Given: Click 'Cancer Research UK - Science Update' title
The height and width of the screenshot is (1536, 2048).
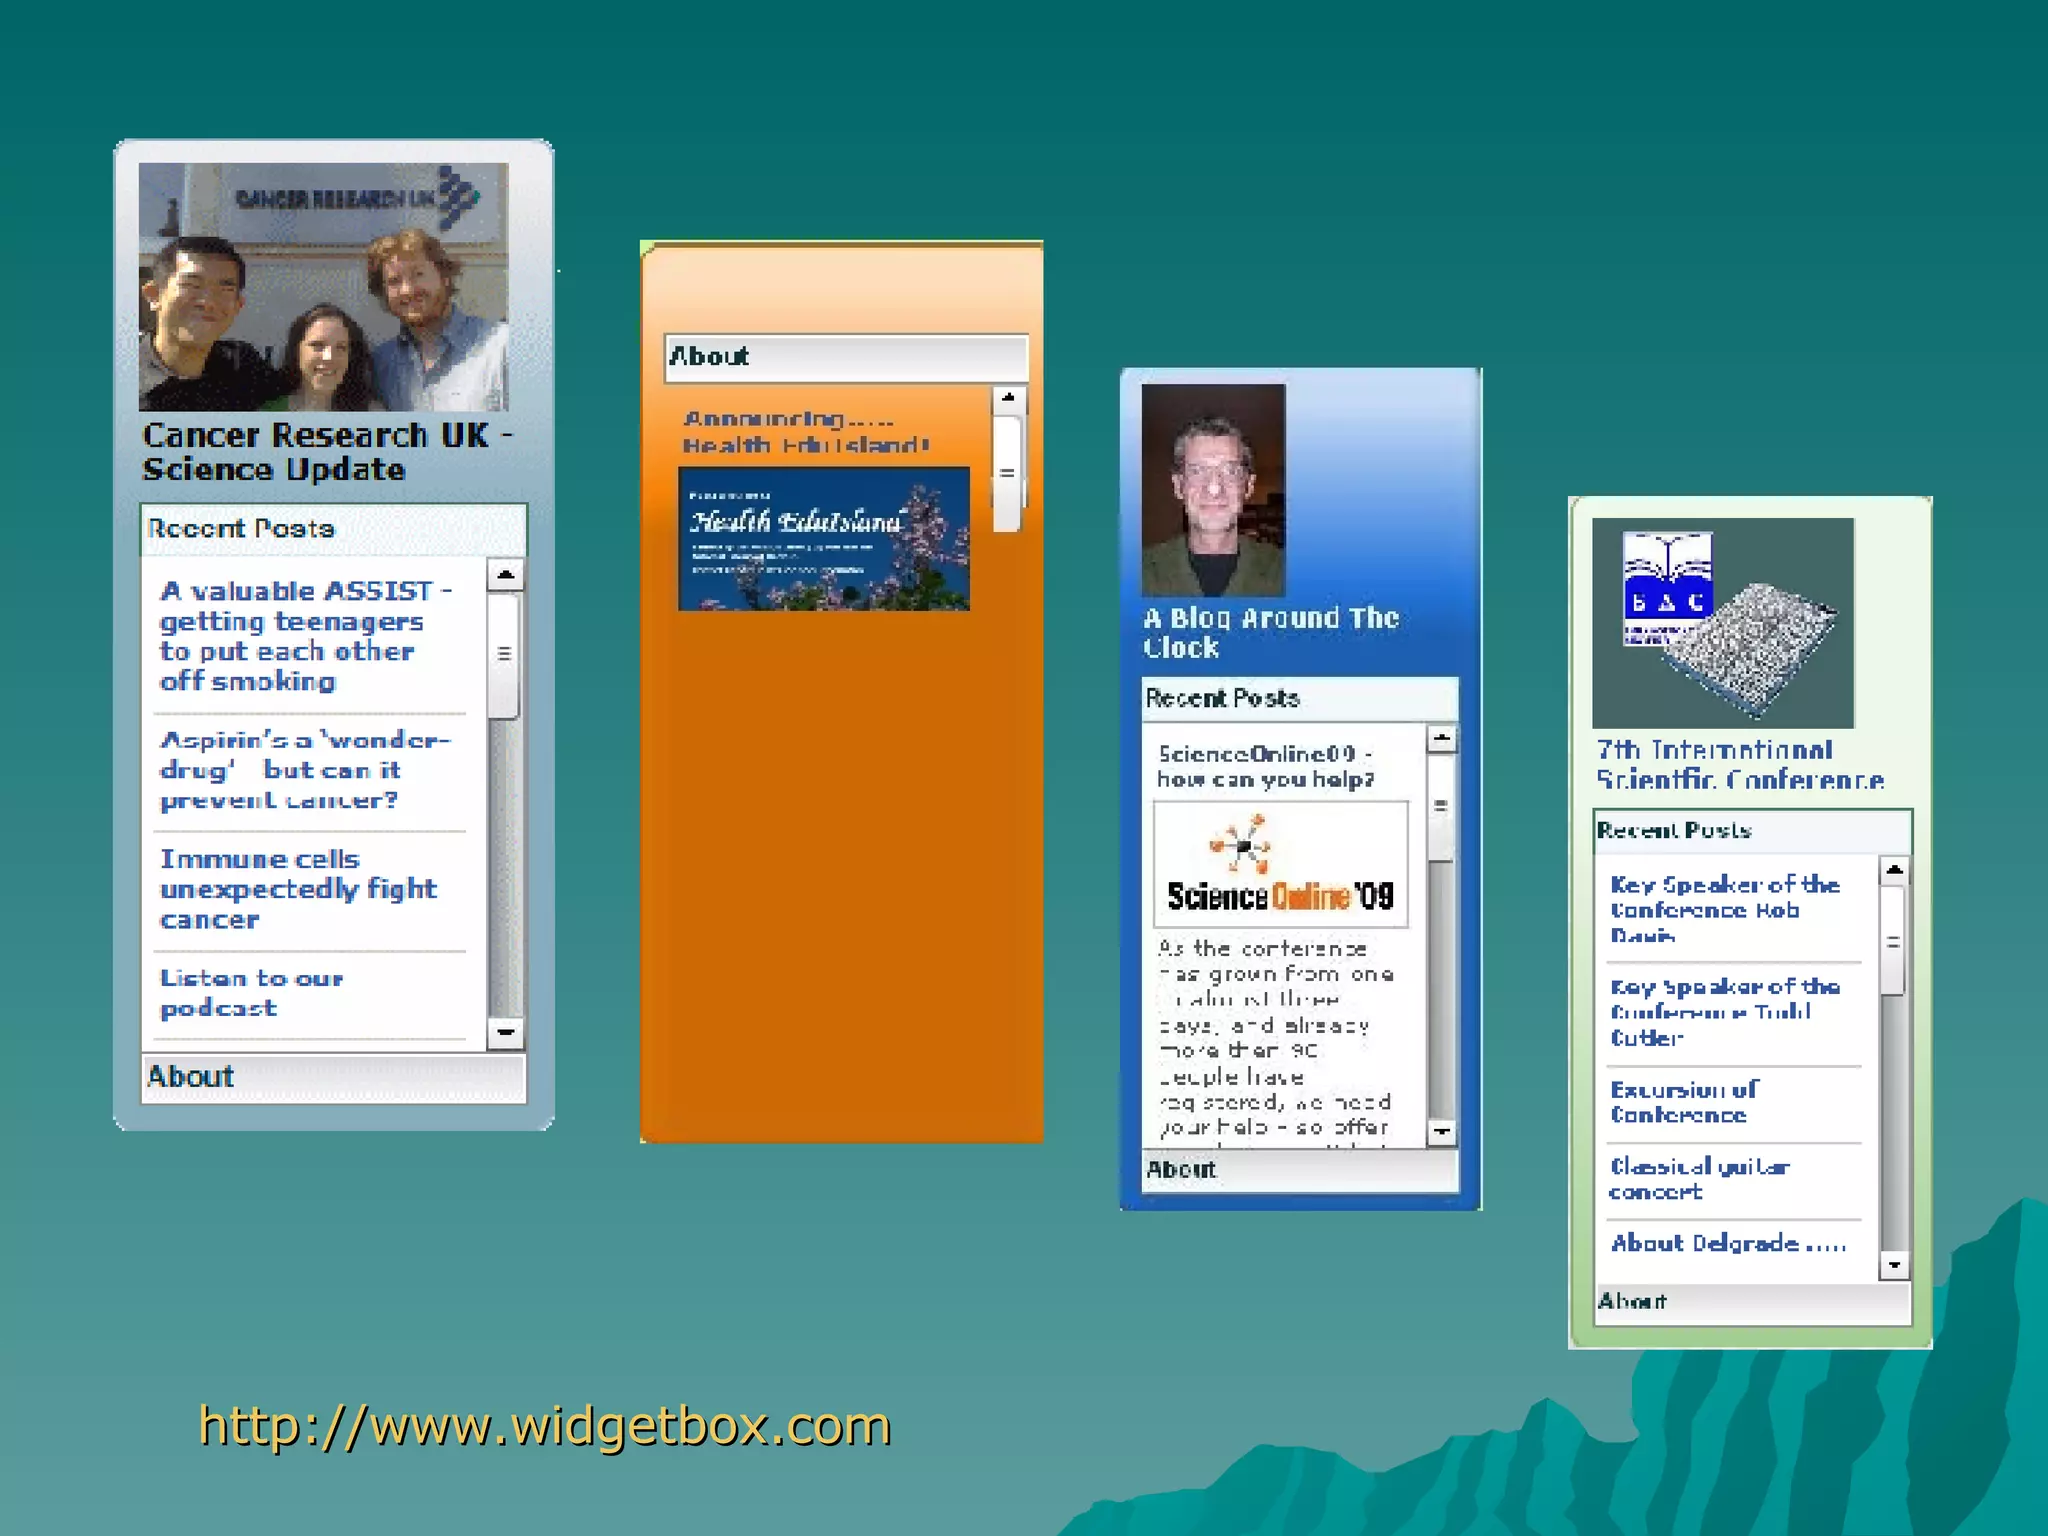Looking at the screenshot, I should [327, 452].
